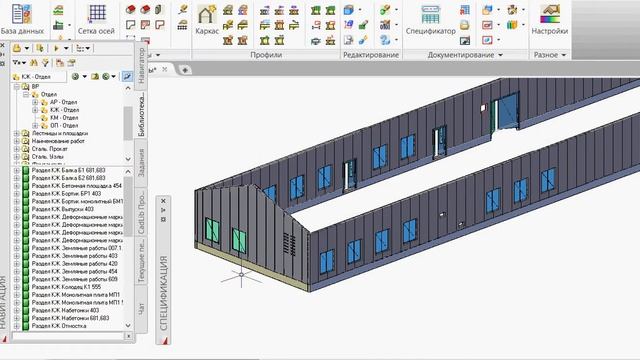Select Раздел КЖ Бетонная площадка 454
The width and height of the screenshot is (640, 360).
(77, 186)
